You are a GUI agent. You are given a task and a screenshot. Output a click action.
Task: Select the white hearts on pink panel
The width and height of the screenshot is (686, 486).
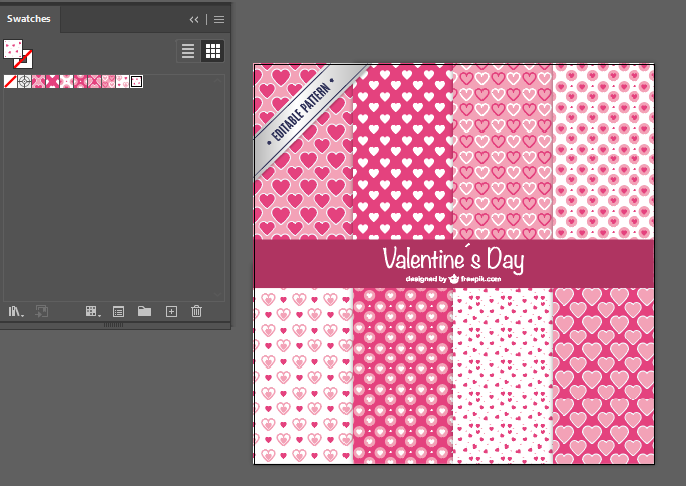(x=402, y=152)
